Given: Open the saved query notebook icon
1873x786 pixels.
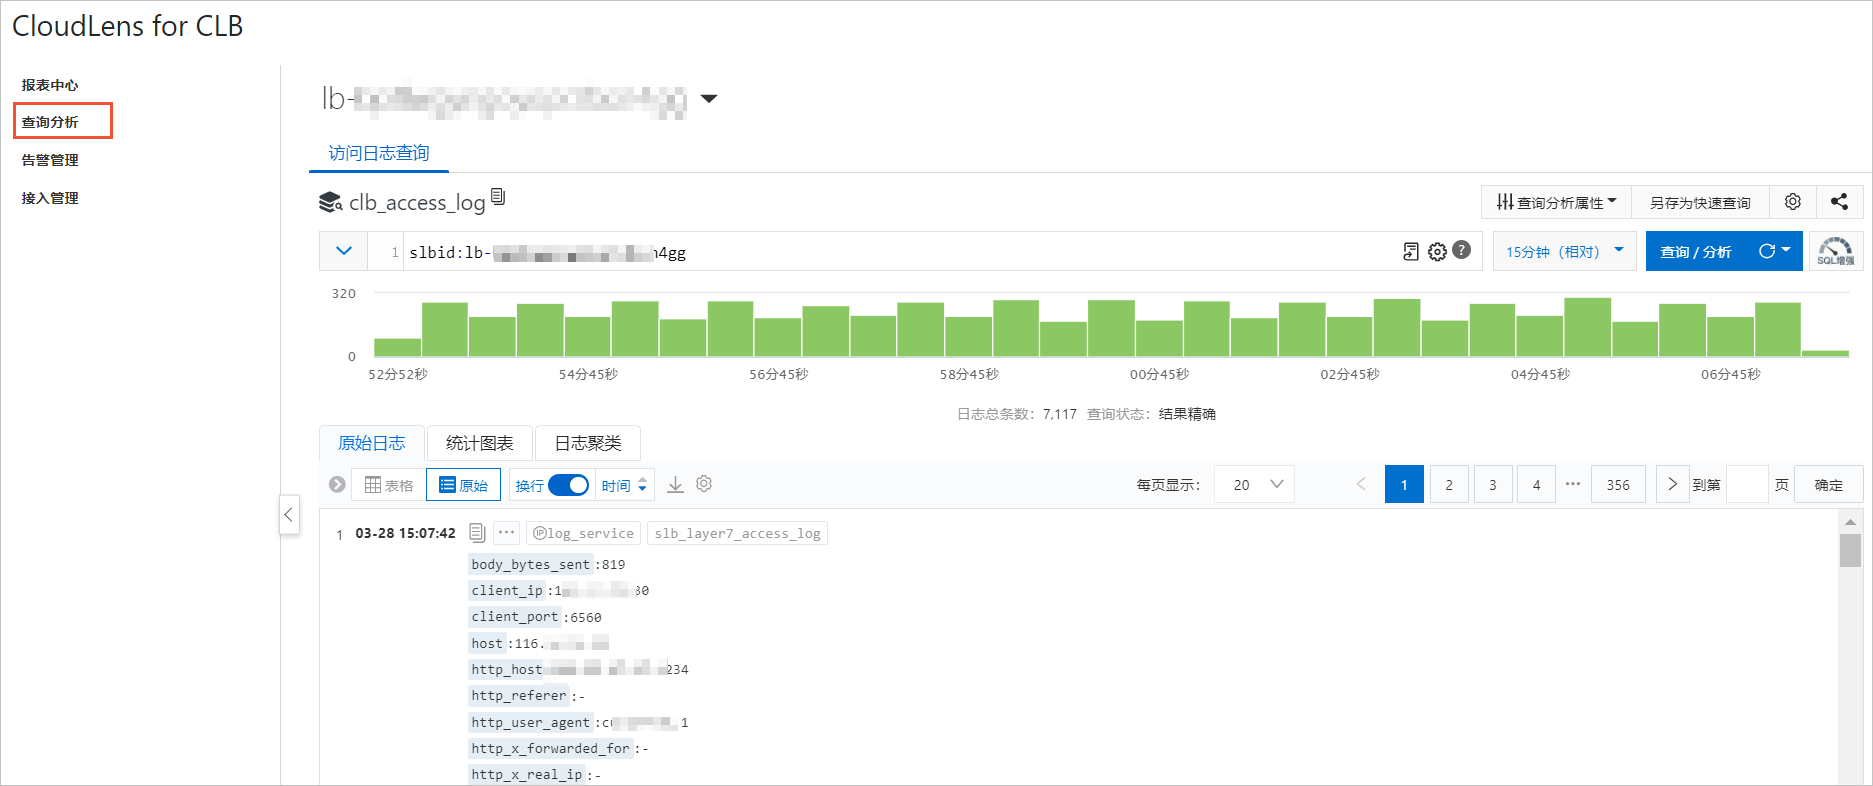Looking at the screenshot, I should pyautogui.click(x=1411, y=252).
